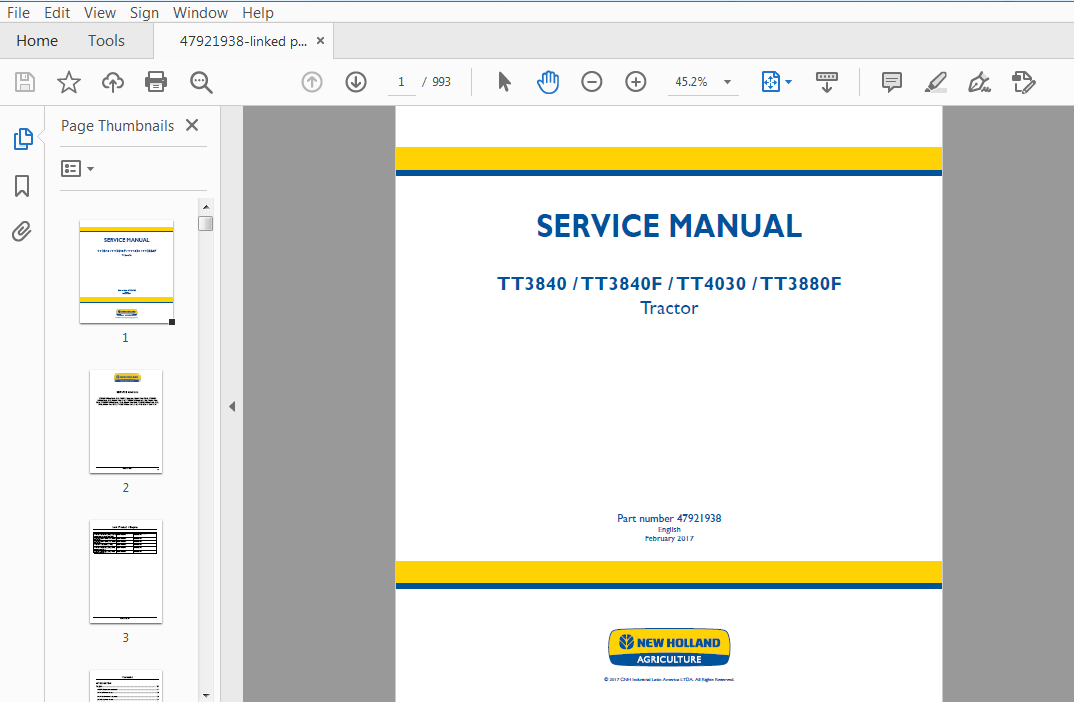Click Part number 47921938 text
1074x702 pixels.
(669, 518)
